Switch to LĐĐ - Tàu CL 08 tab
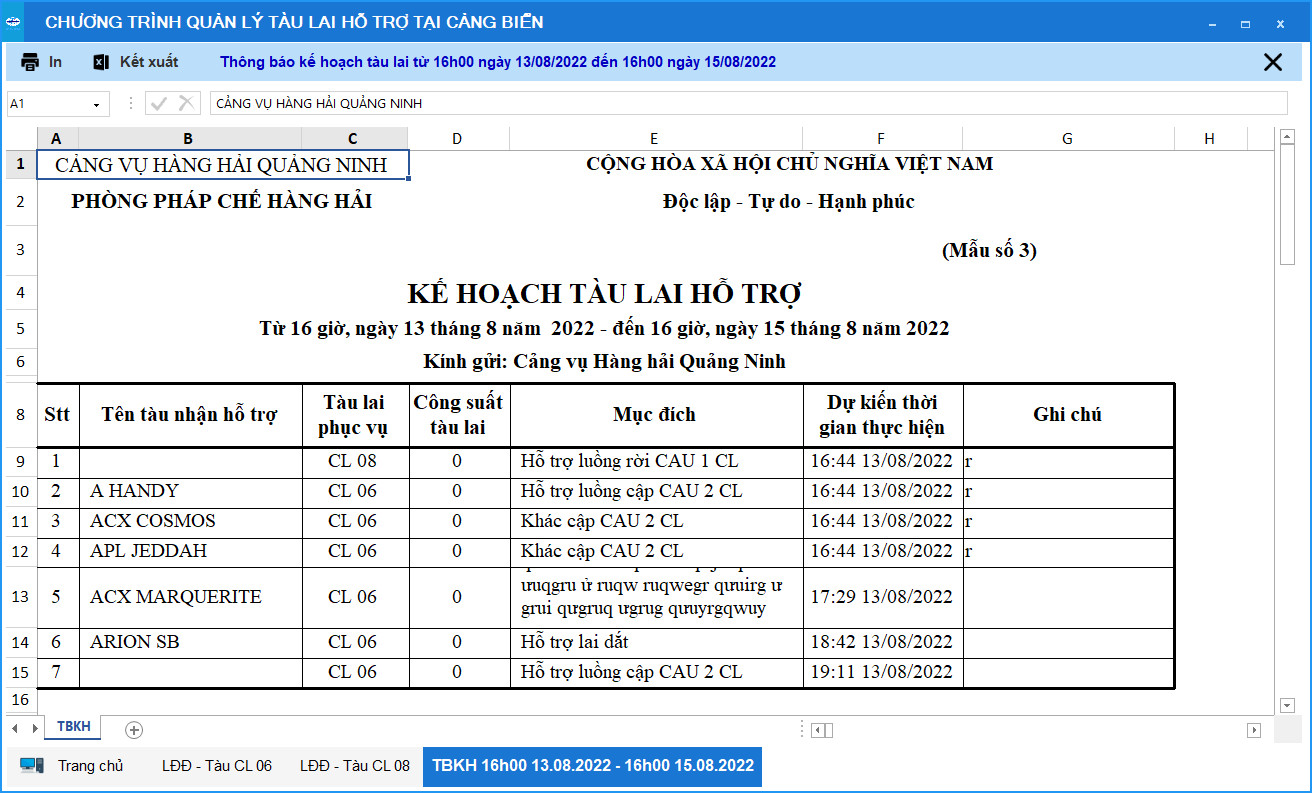The height and width of the screenshot is (793, 1312). tap(355, 766)
